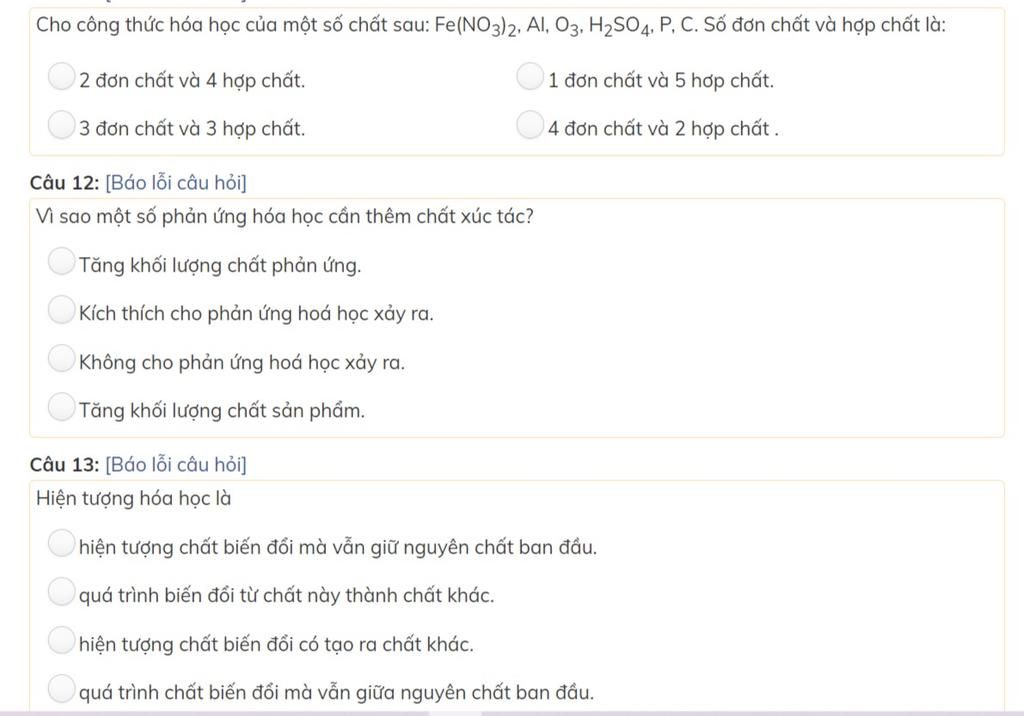Screen dimensions: 1024x716
Task: Choose 'Tăng khối lượng chất phản ứng' answer
Action: tap(63, 264)
